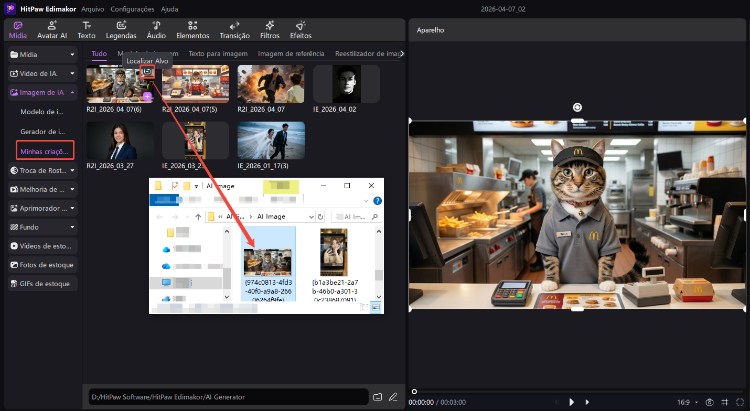Click the open folder icon beside path
This screenshot has width=750, height=411.
377,397
